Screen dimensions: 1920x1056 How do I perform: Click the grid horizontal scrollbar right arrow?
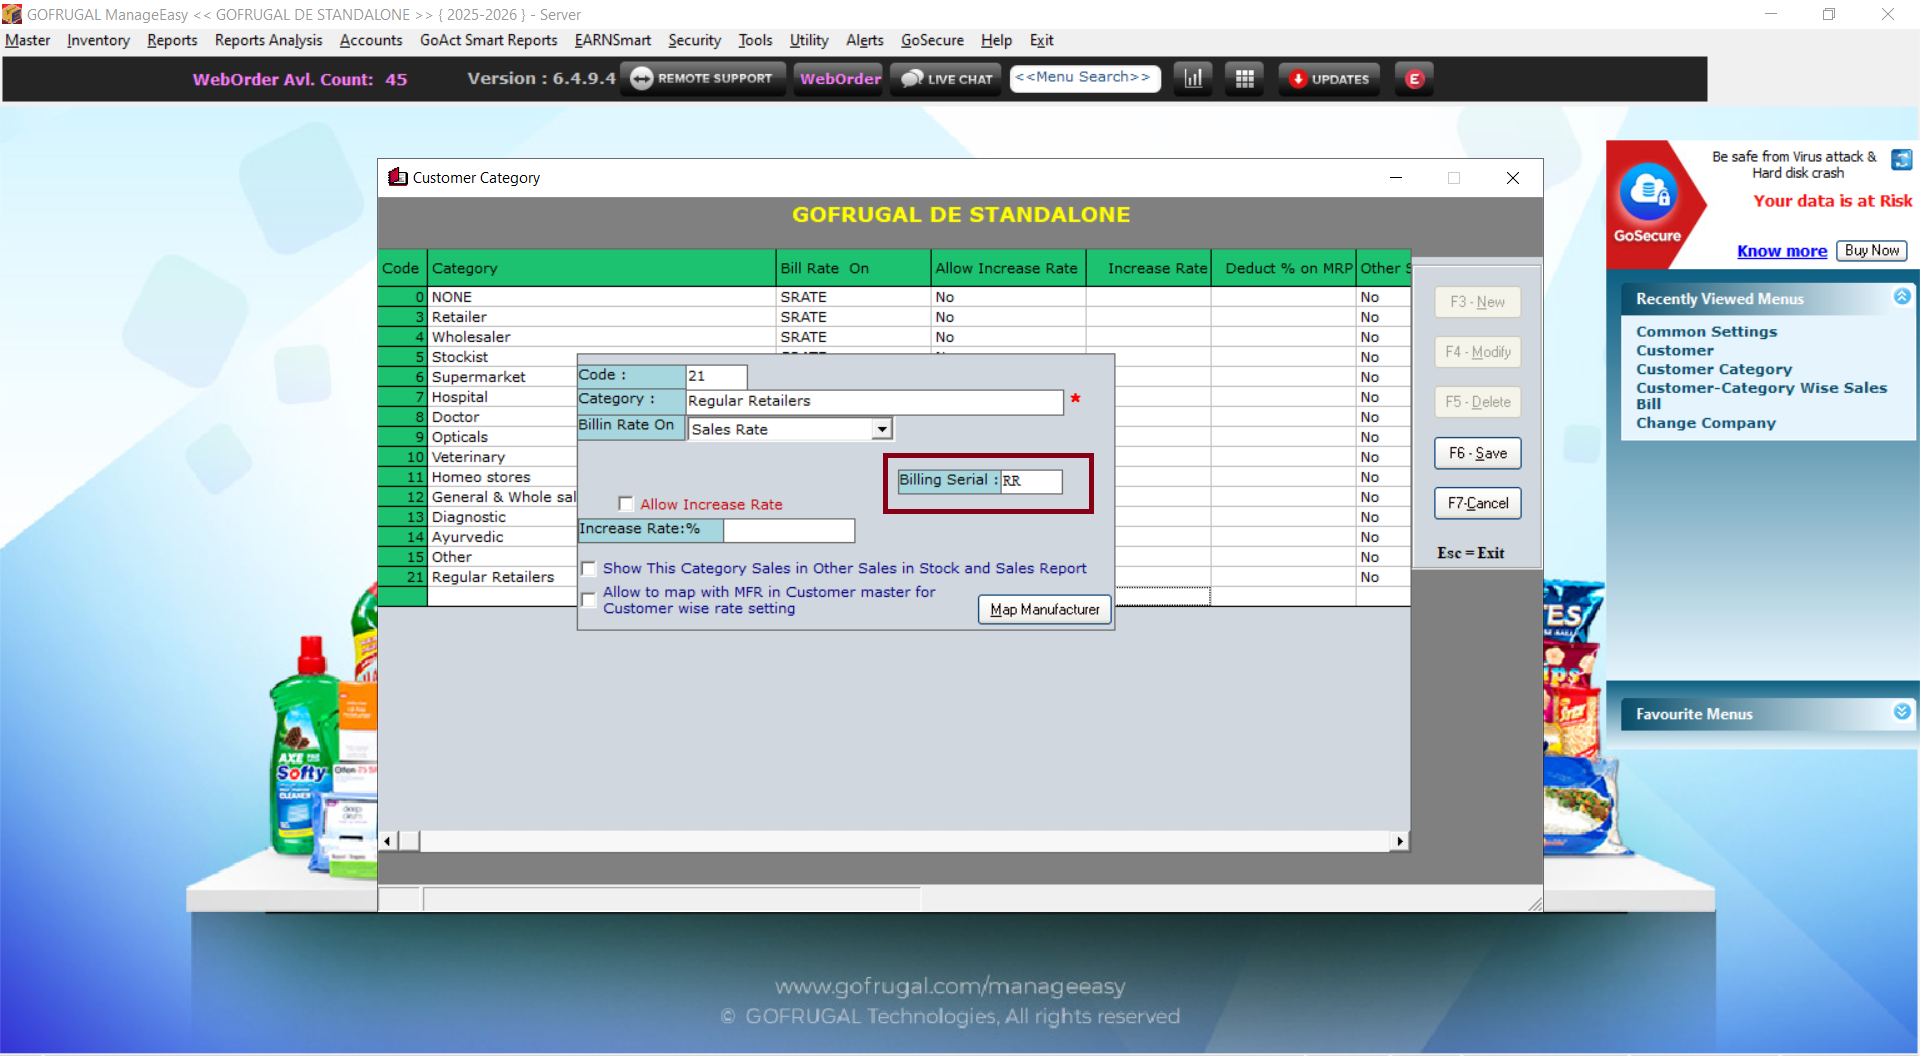coord(1400,841)
